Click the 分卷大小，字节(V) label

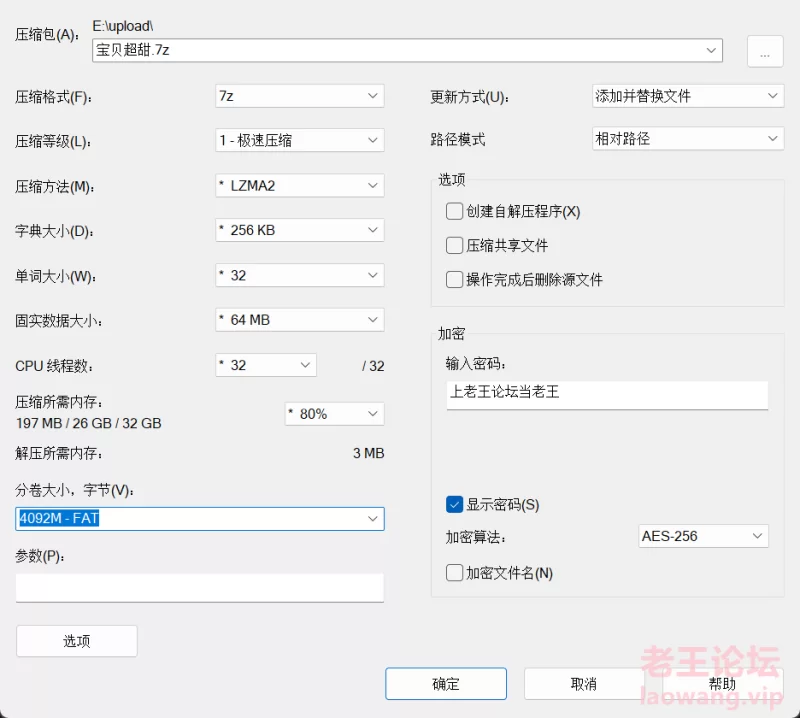(x=74, y=490)
